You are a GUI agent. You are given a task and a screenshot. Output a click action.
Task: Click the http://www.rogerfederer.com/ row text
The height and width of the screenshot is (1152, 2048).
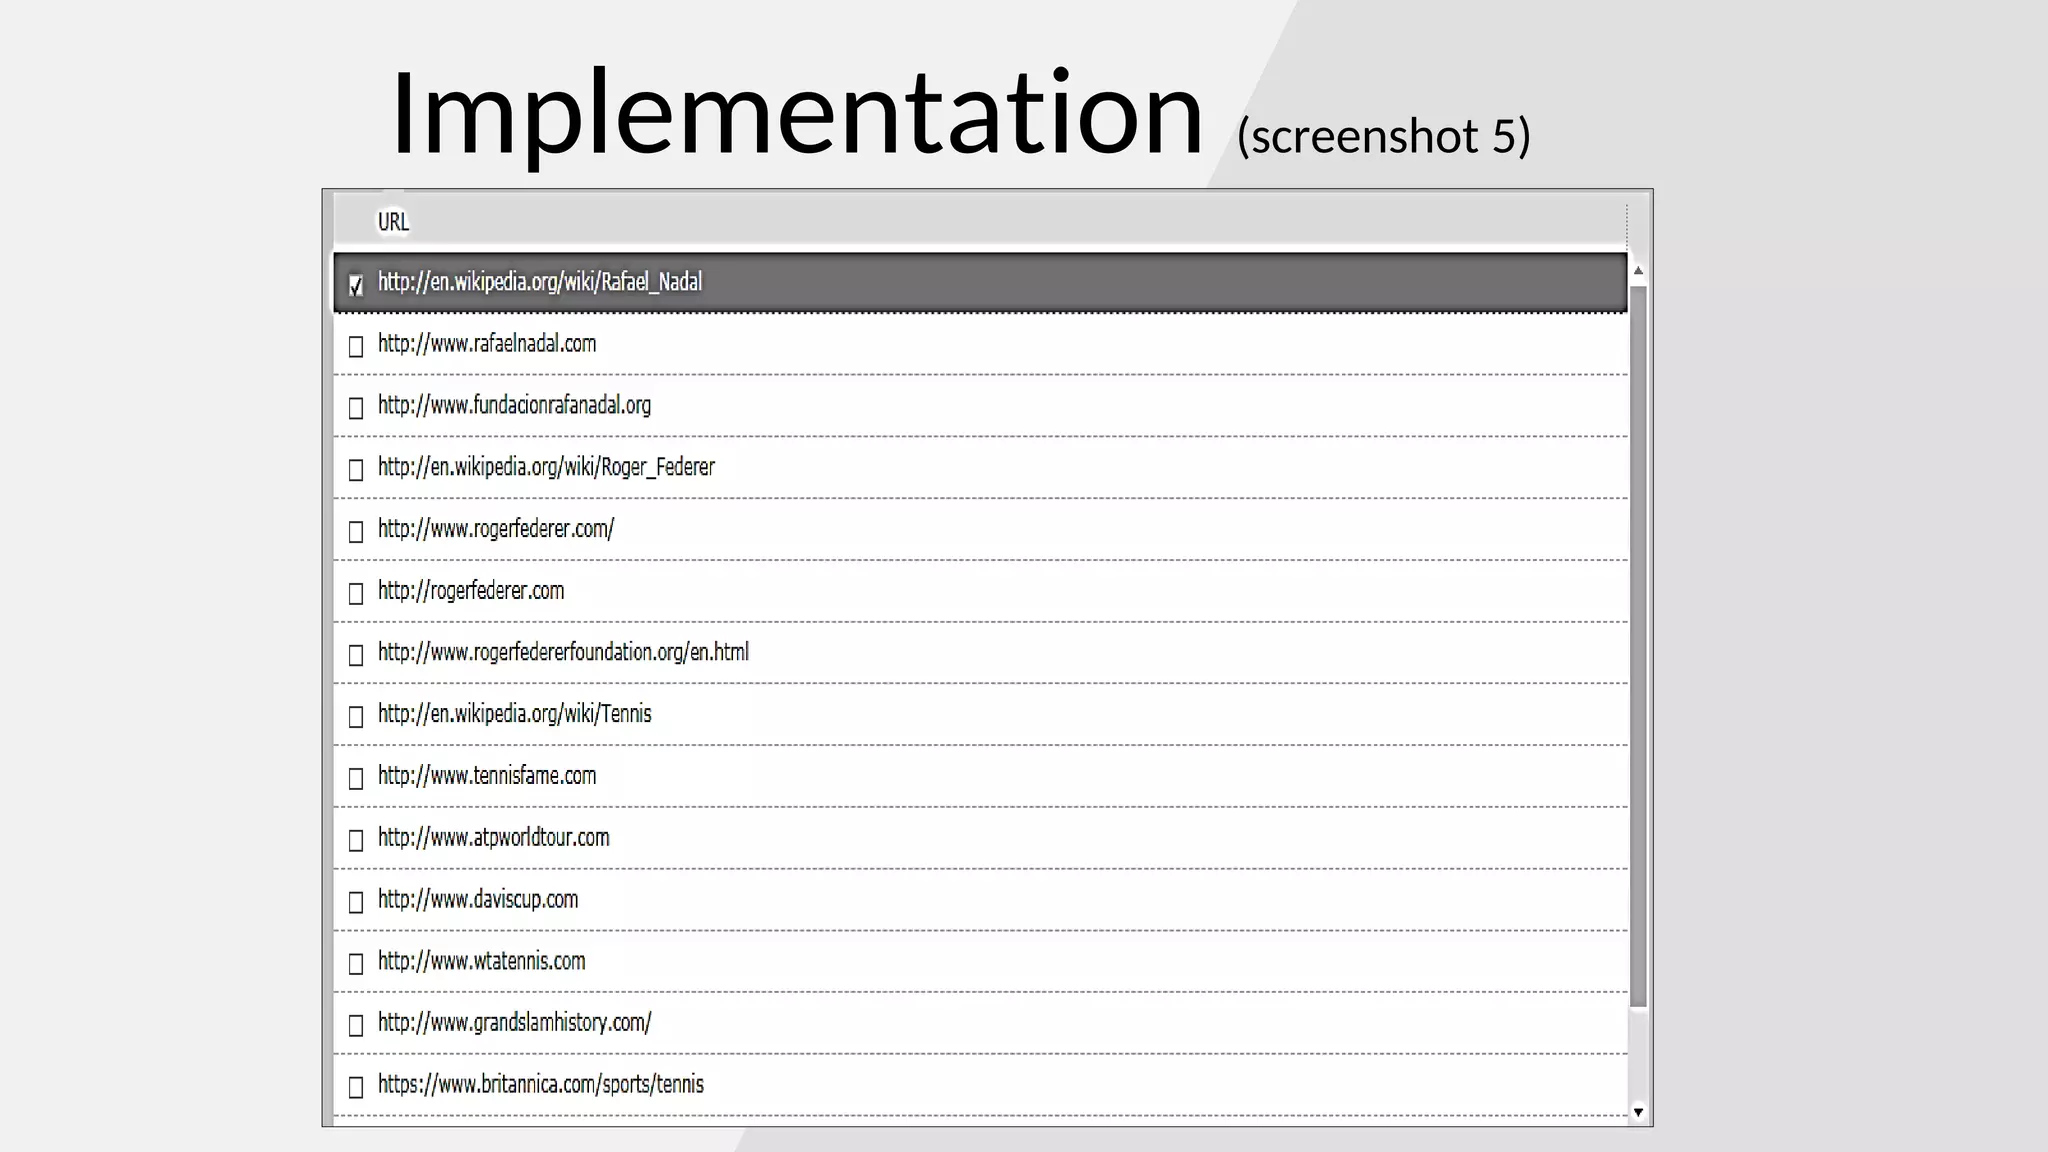(496, 529)
